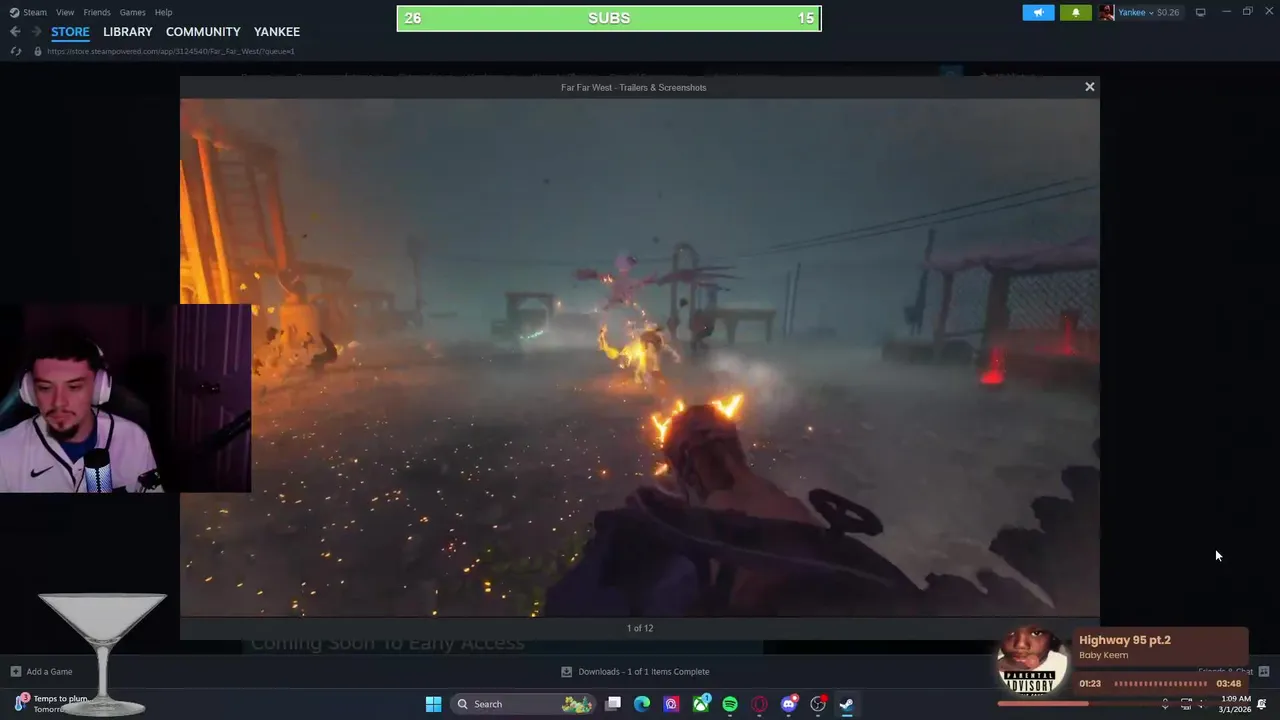Open Task View on the taskbar

point(613,704)
